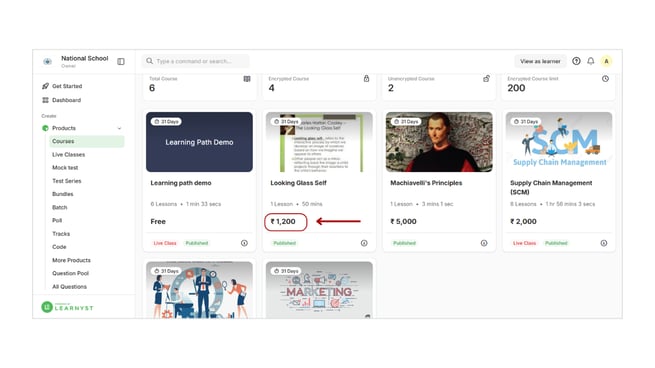
Task: Click the Free price label
Action: [158, 221]
